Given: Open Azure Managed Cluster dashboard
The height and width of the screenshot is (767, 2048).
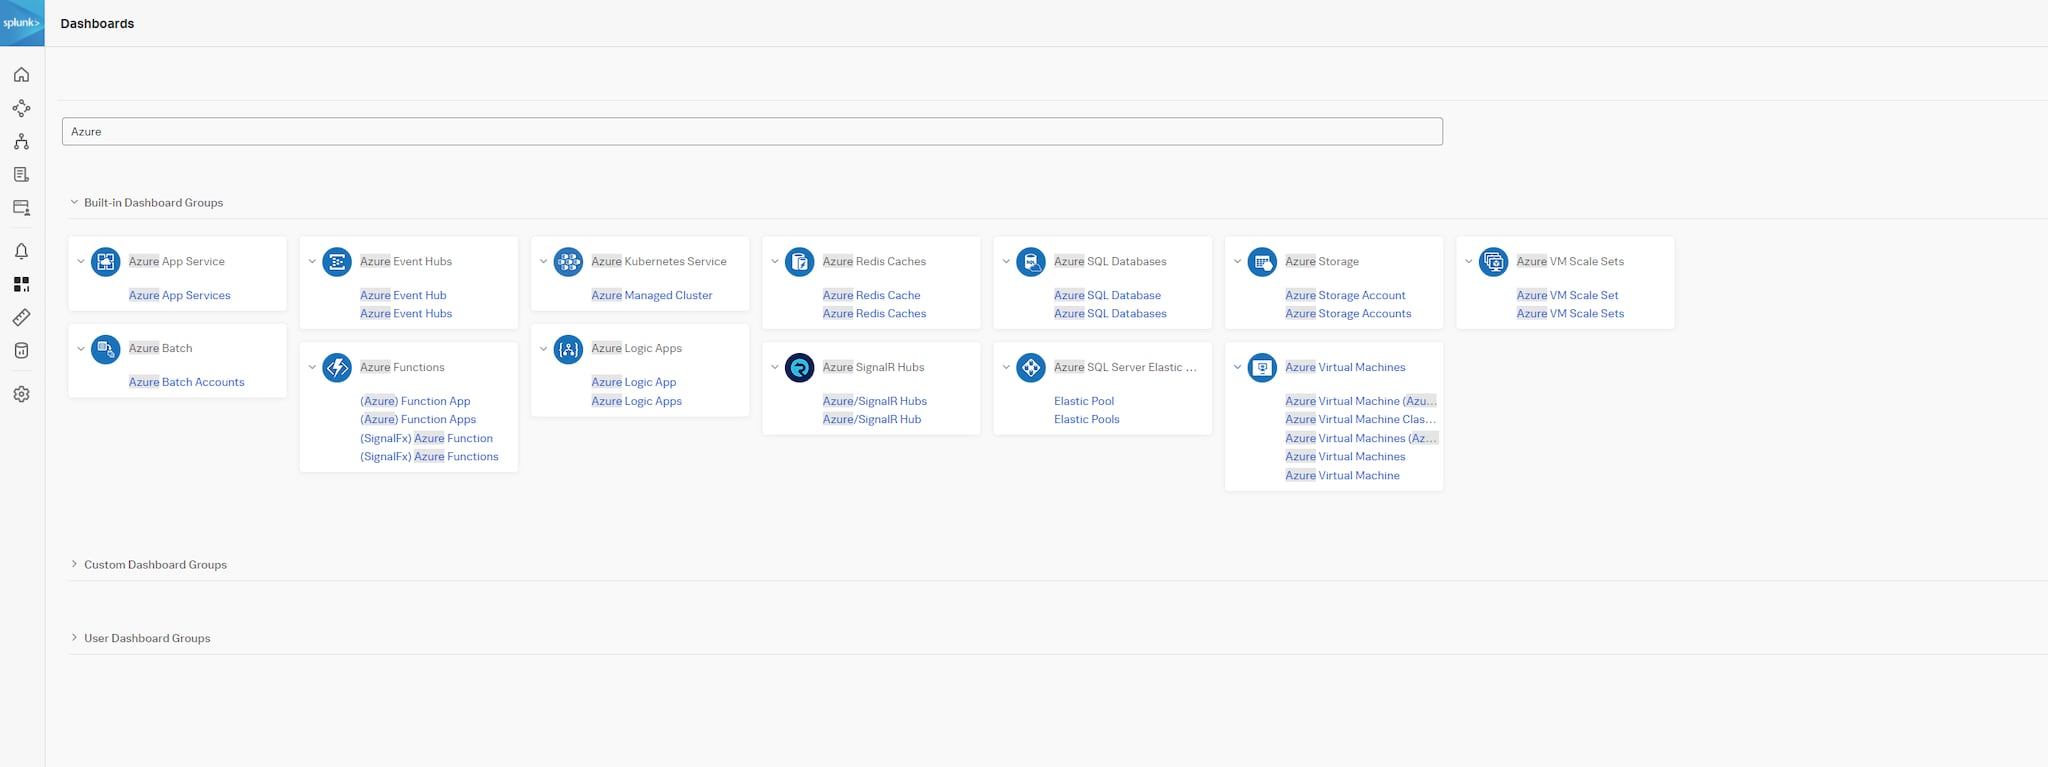Looking at the screenshot, I should point(652,295).
